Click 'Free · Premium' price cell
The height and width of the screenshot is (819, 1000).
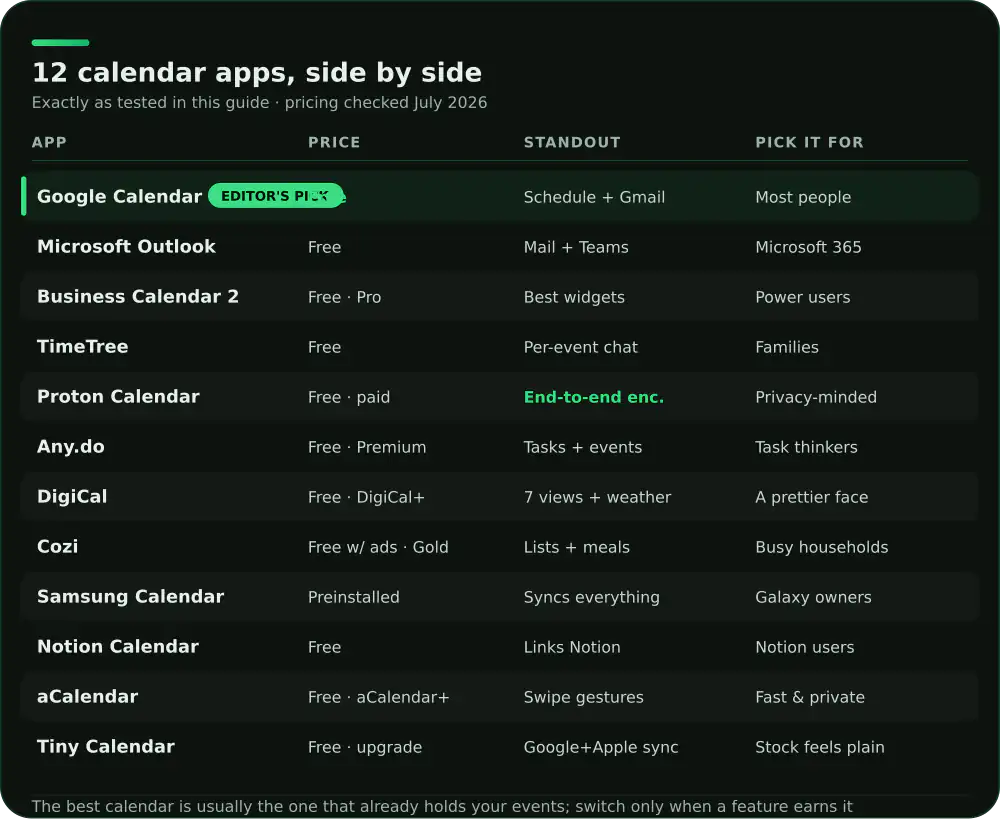point(367,447)
